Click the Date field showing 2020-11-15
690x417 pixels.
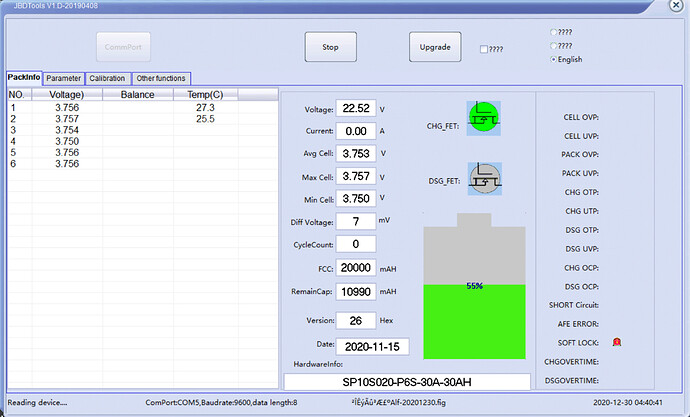coord(372,347)
